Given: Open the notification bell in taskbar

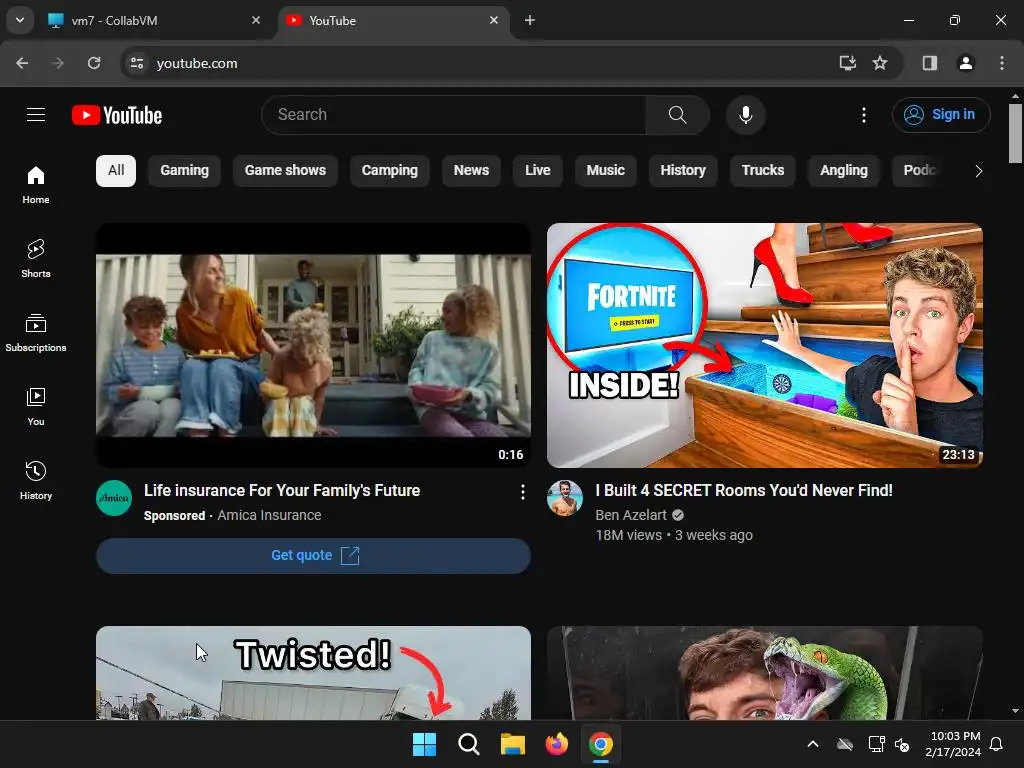Looking at the screenshot, I should click(x=997, y=744).
